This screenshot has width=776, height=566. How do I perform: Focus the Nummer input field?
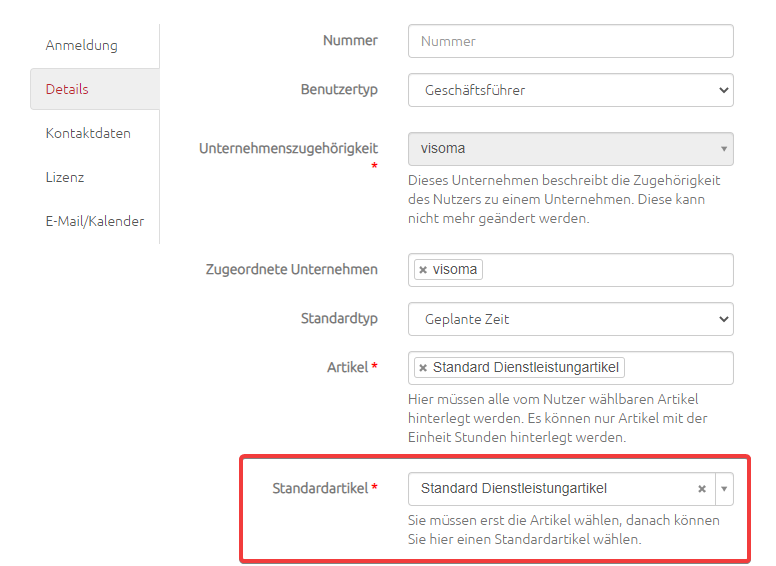click(x=571, y=41)
